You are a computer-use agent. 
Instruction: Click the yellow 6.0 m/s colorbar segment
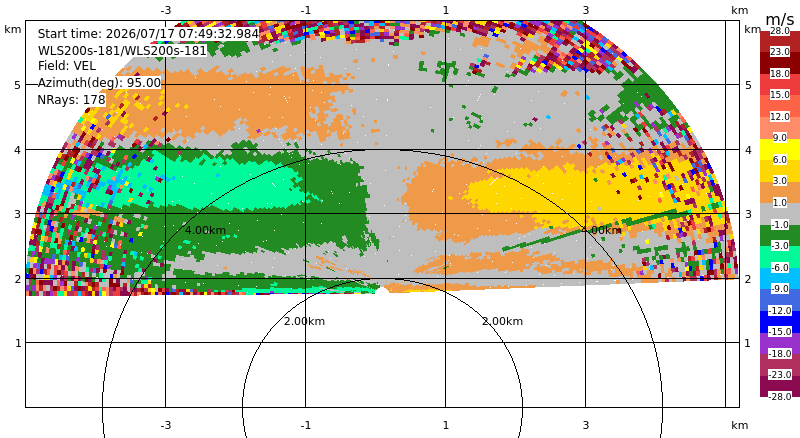tap(780, 150)
